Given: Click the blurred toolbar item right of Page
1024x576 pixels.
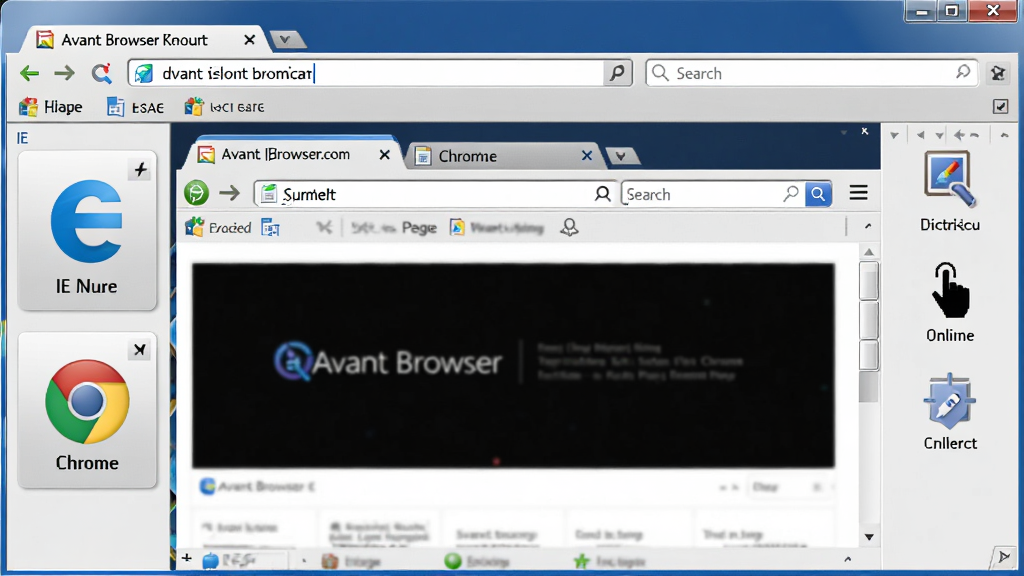Looking at the screenshot, I should click(497, 228).
